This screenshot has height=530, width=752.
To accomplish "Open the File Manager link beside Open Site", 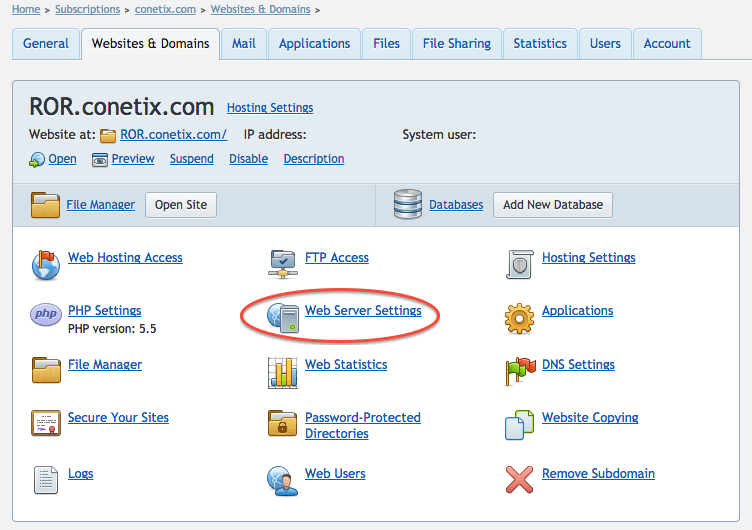I will (x=100, y=205).
